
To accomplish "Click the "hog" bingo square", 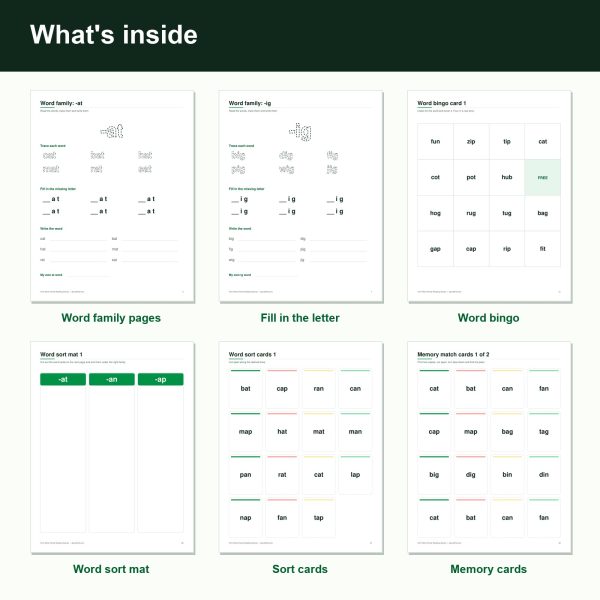I will [x=435, y=213].
